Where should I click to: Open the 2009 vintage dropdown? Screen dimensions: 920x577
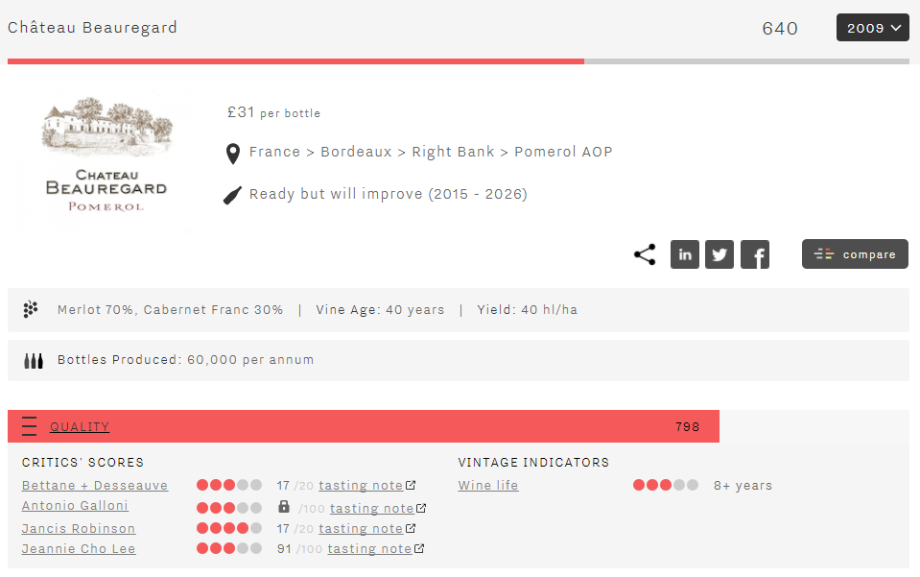point(872,28)
